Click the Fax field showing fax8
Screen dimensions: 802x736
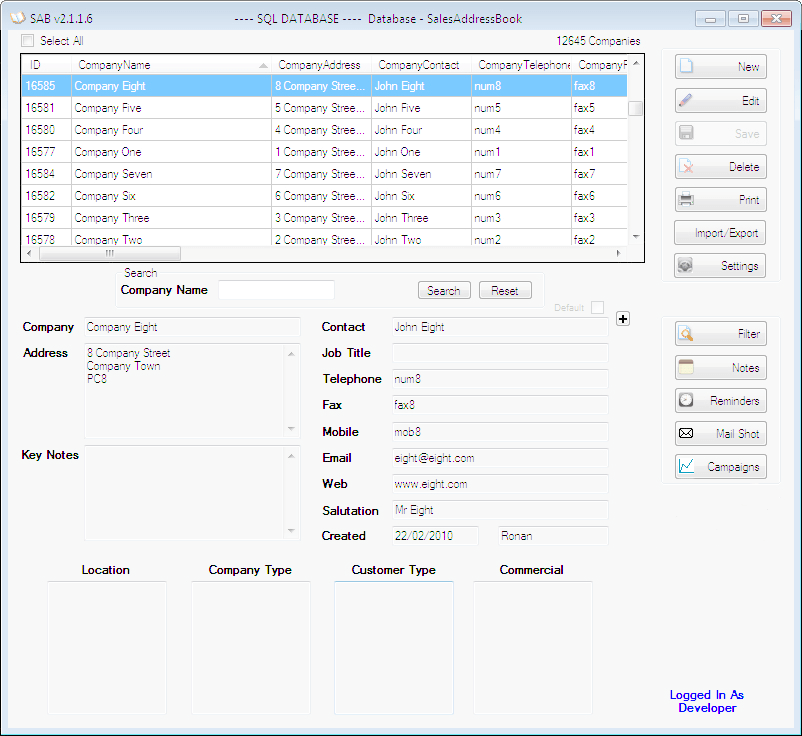point(500,405)
